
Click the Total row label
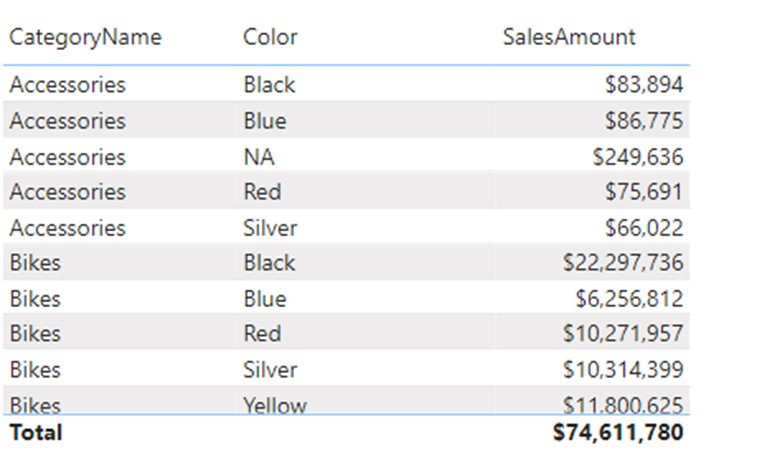coord(36,433)
